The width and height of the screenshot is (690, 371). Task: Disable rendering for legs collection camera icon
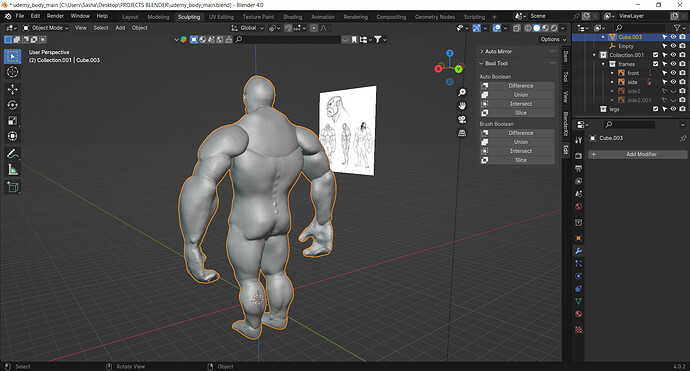click(x=682, y=109)
